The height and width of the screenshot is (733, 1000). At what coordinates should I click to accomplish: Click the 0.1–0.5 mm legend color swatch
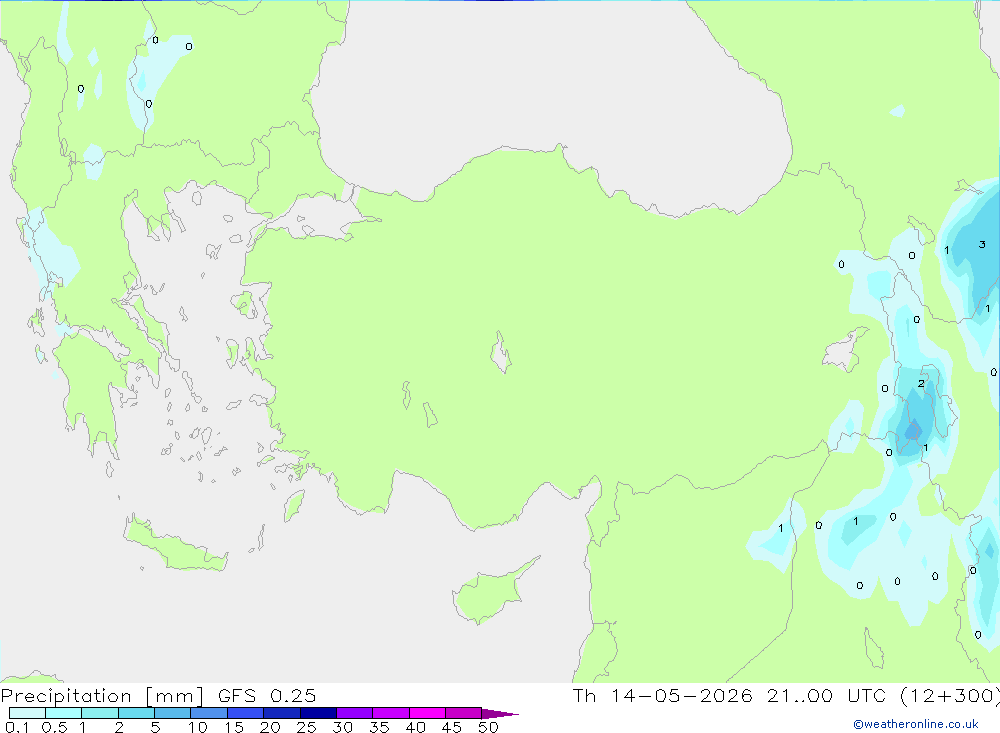pos(27,713)
